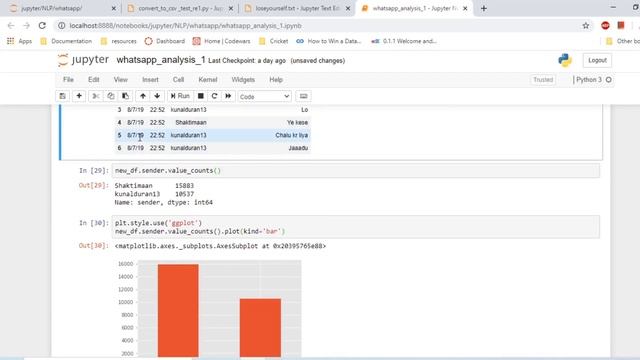Open the Kernel menu
Screen dimensions: 640x360
coord(208,80)
